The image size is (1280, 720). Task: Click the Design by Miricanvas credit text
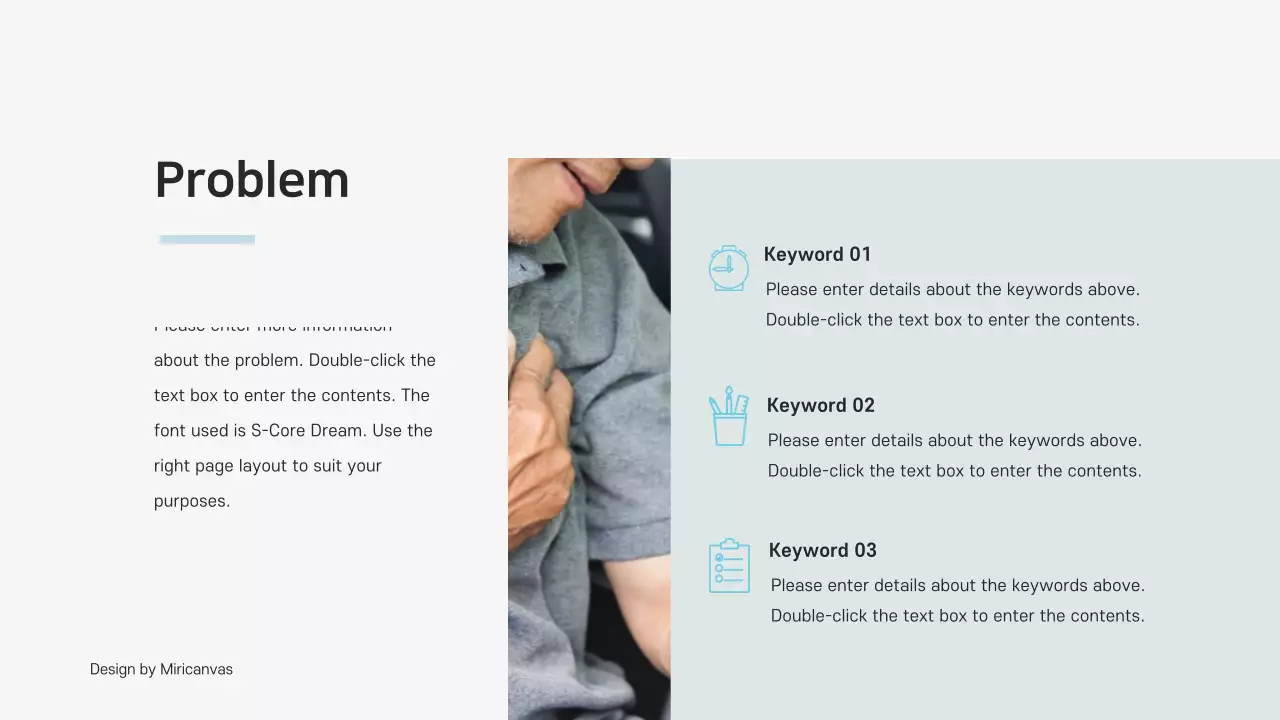pyautogui.click(x=161, y=669)
